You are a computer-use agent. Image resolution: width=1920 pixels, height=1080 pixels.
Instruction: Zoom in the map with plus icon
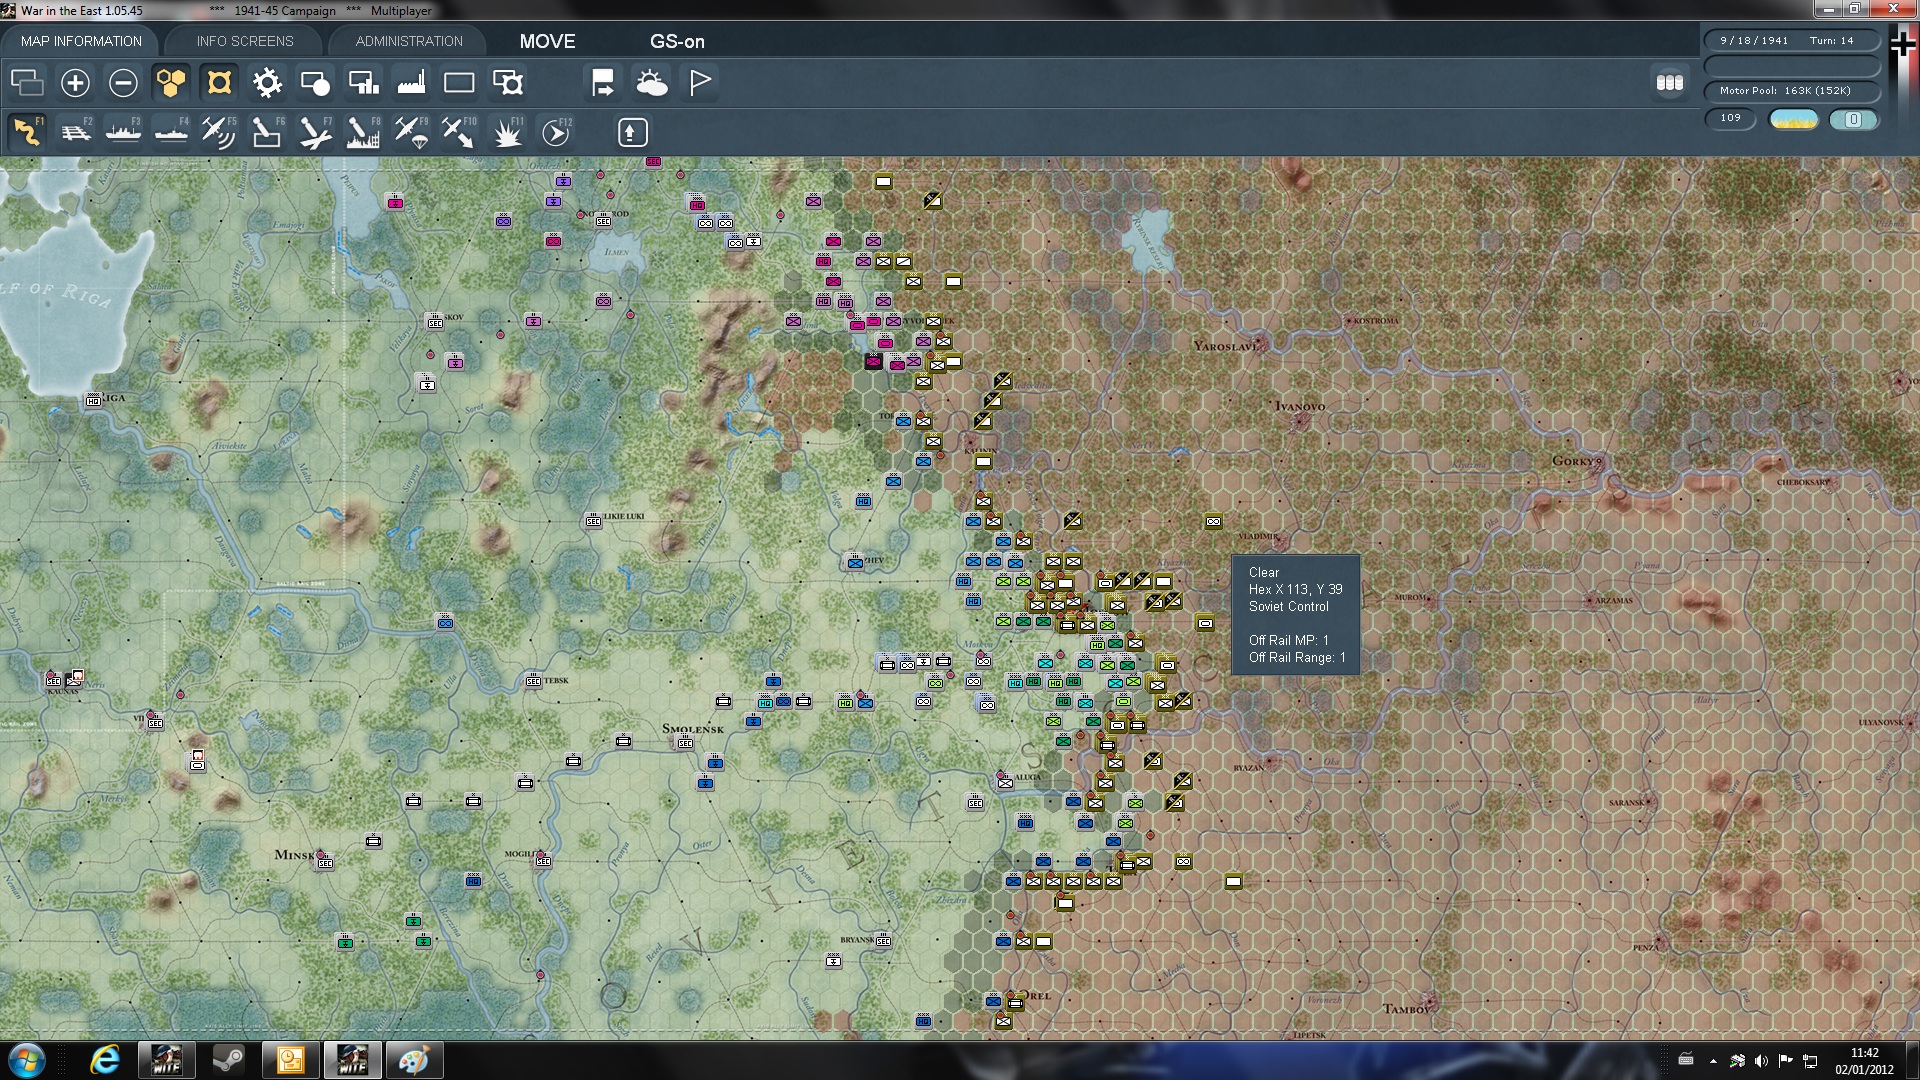click(x=75, y=82)
